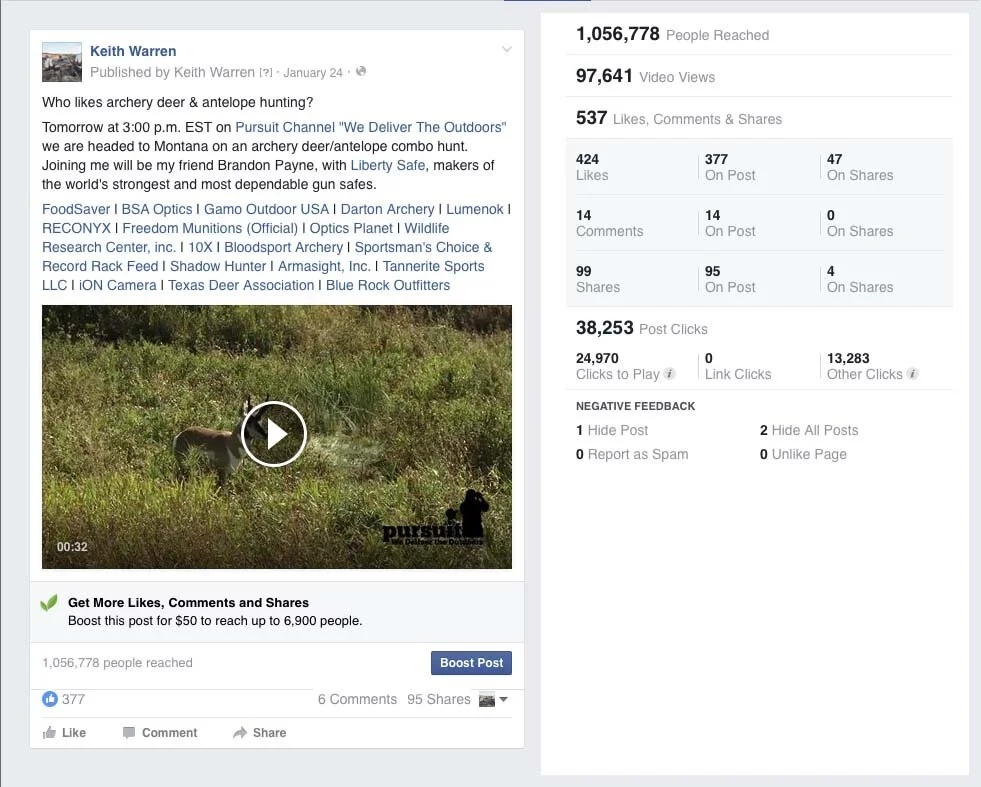Open Pursuit Channel "We Deliver The Outdoors" link
This screenshot has height=787, width=981.
pyautogui.click(x=370, y=127)
